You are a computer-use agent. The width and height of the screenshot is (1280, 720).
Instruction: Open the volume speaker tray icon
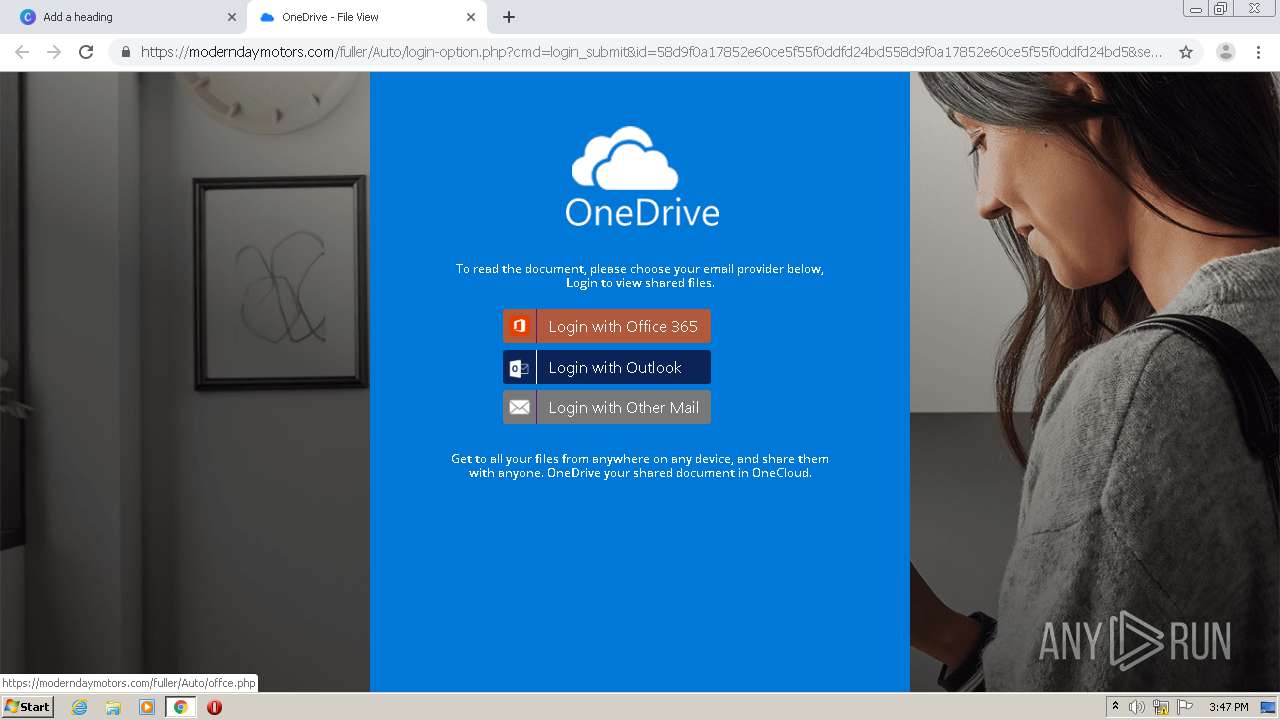tap(1137, 707)
